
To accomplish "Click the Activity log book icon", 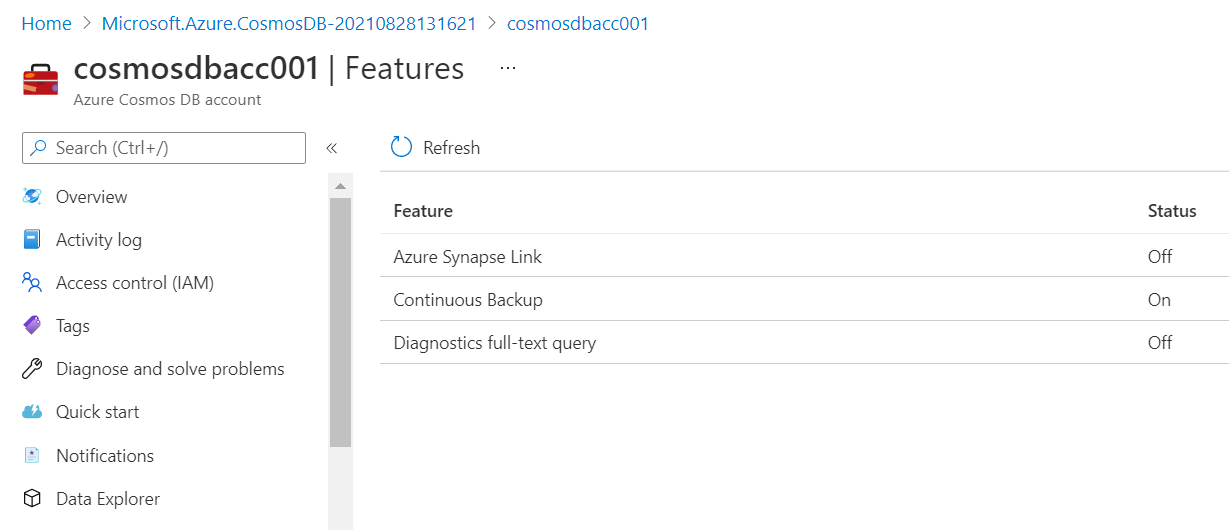I will pyautogui.click(x=32, y=240).
